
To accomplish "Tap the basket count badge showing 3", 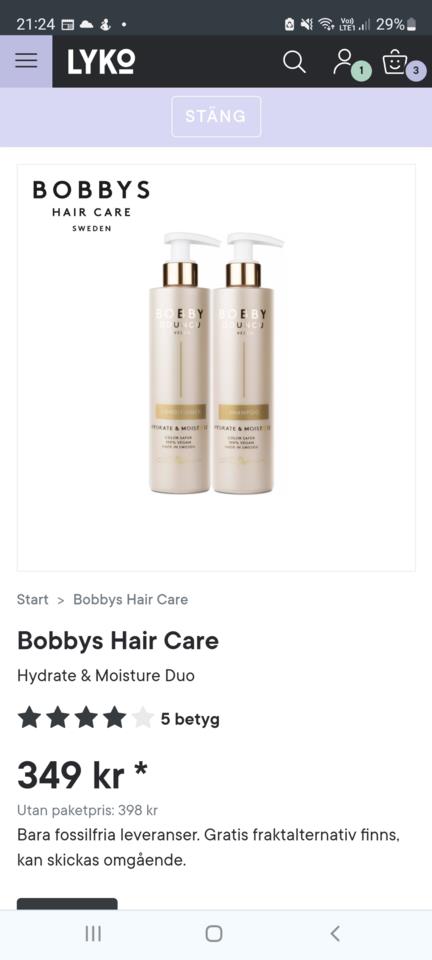I will (416, 71).
